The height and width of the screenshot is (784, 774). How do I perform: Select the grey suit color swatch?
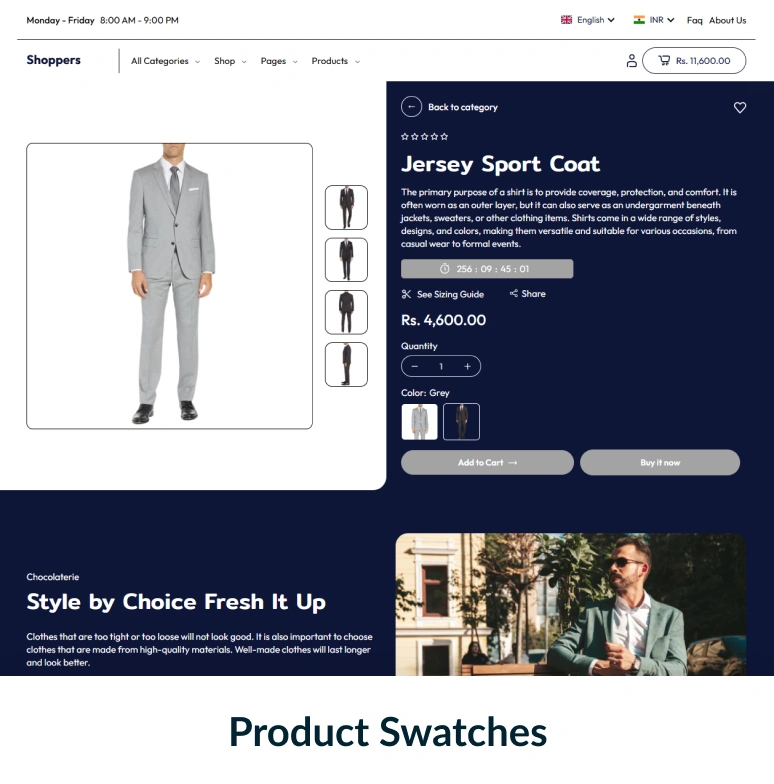click(x=419, y=422)
